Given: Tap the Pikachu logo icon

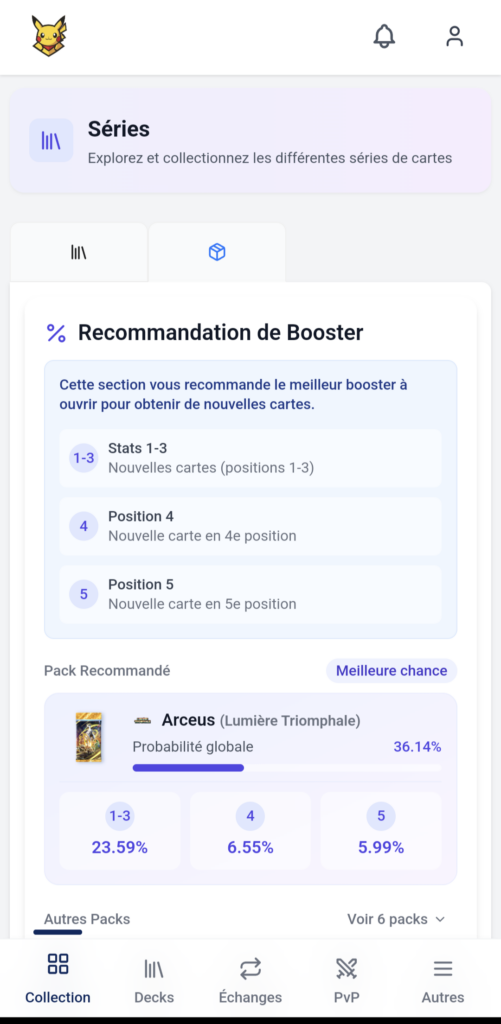Looking at the screenshot, I should 50,35.
